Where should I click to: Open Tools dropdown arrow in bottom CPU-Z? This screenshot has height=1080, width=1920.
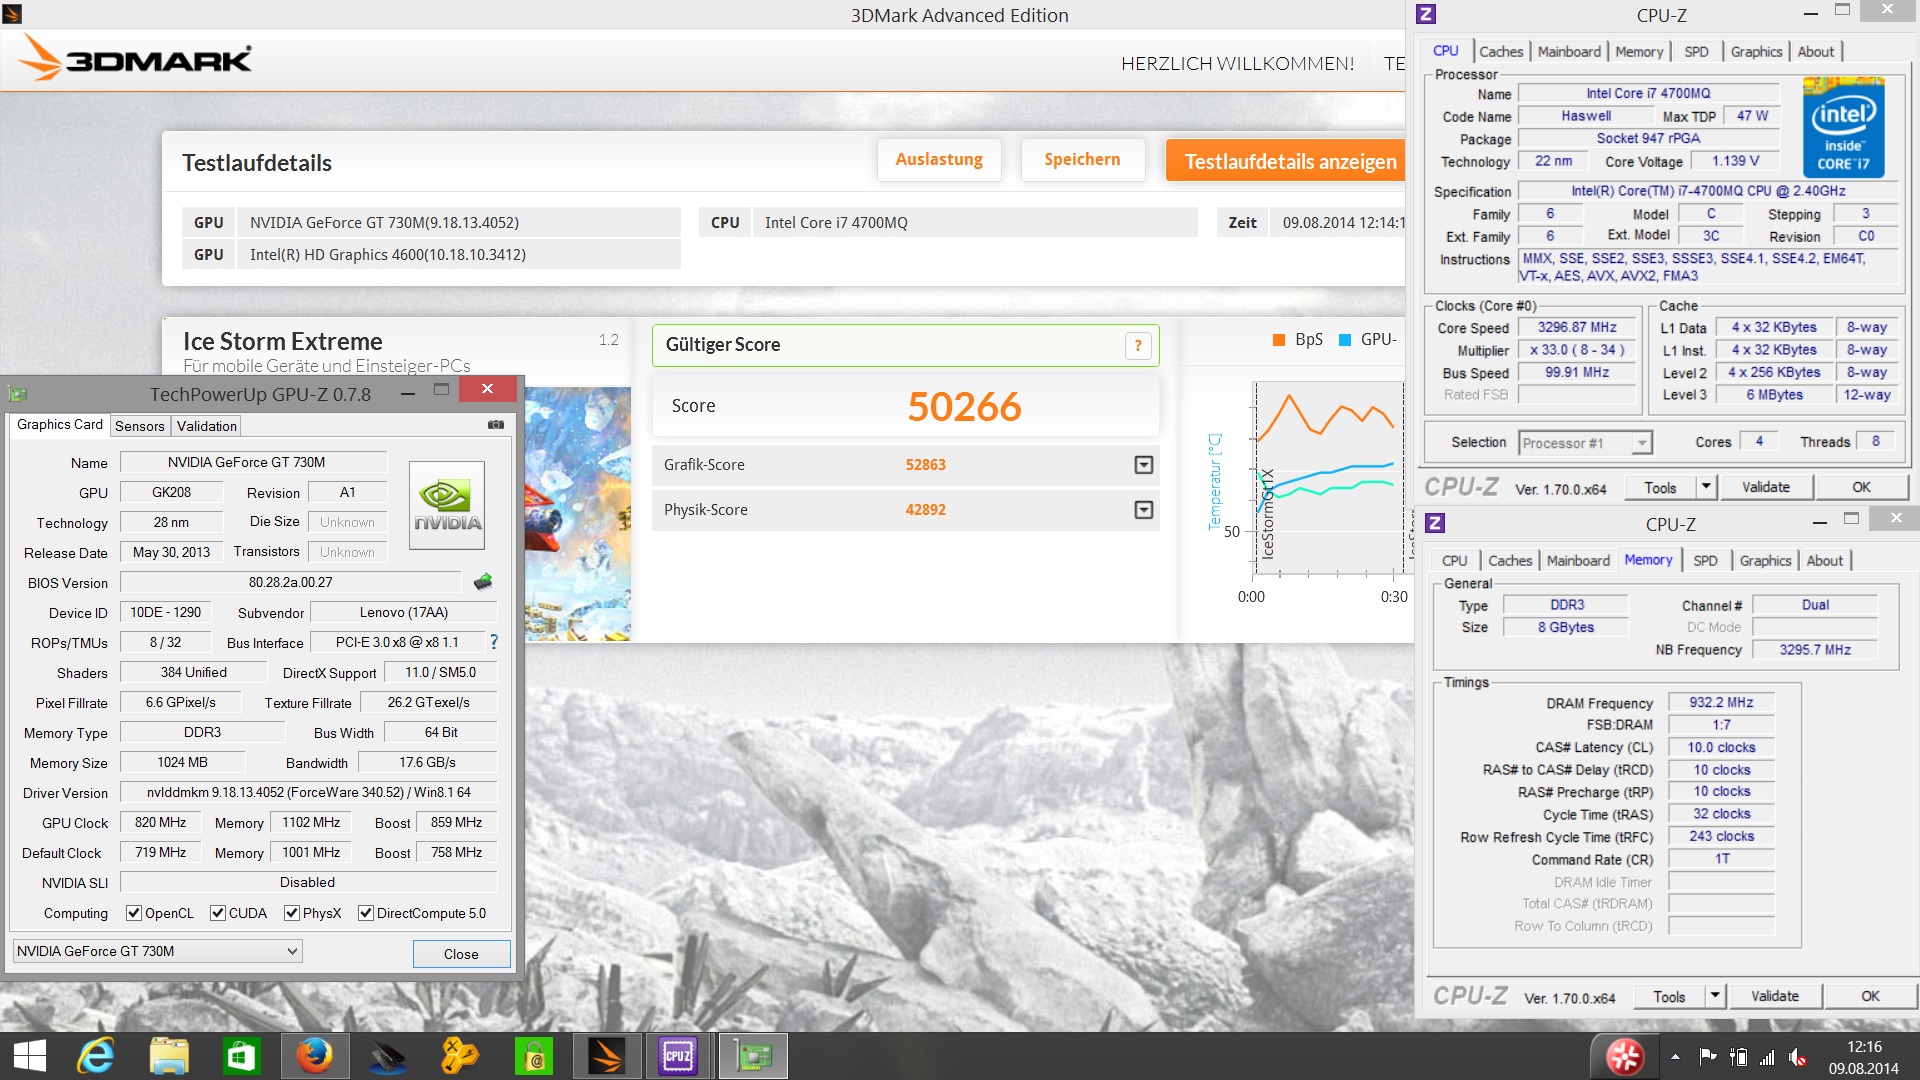click(1715, 996)
